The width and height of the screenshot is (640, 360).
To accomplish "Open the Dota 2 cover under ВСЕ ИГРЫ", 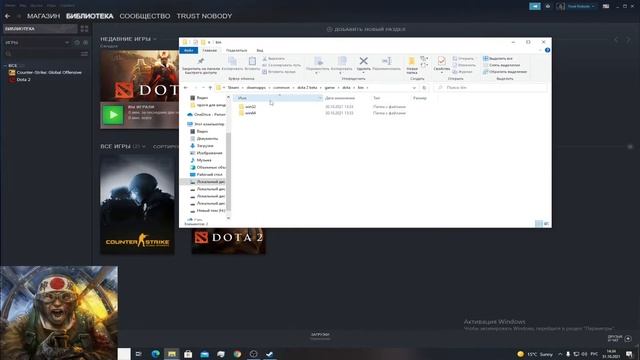I will (x=229, y=241).
